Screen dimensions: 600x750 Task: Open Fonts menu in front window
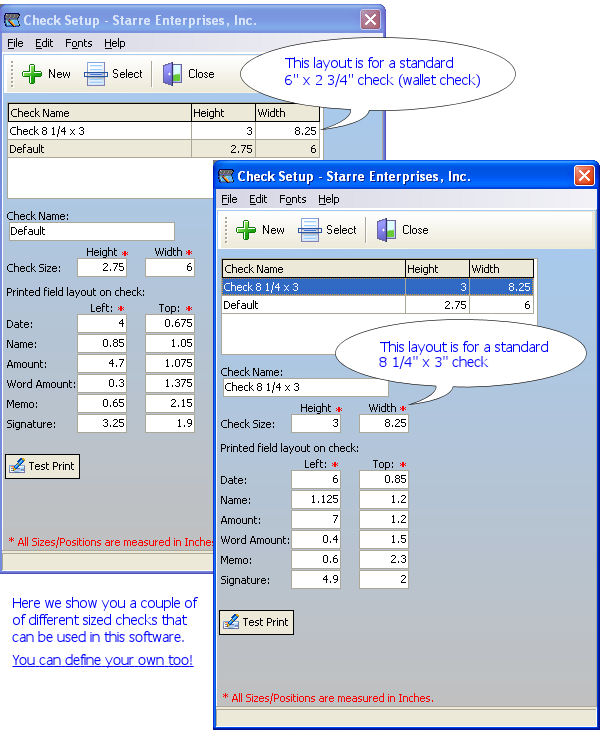click(292, 199)
